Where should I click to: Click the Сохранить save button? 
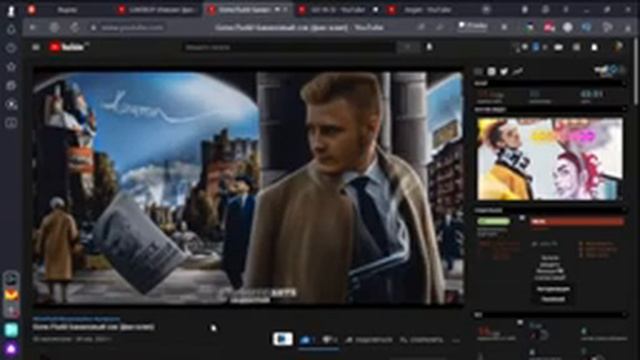421,340
